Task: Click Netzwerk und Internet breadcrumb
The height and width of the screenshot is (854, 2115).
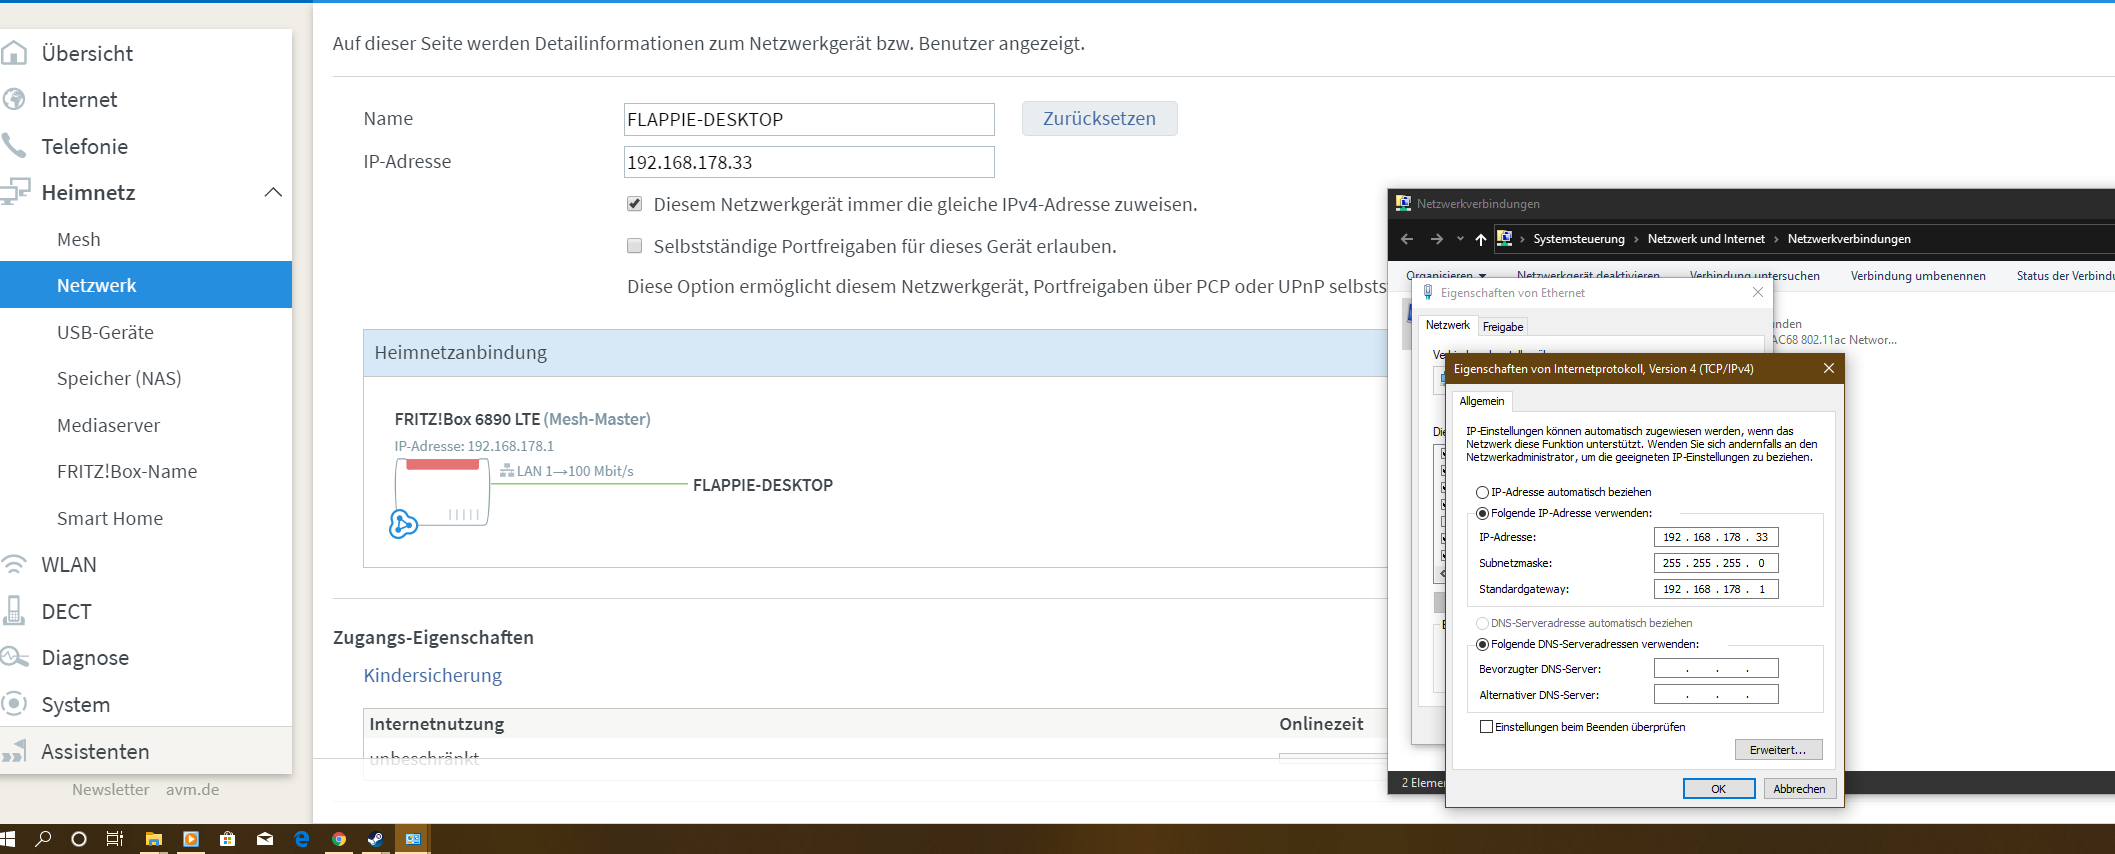Action: click(1706, 239)
